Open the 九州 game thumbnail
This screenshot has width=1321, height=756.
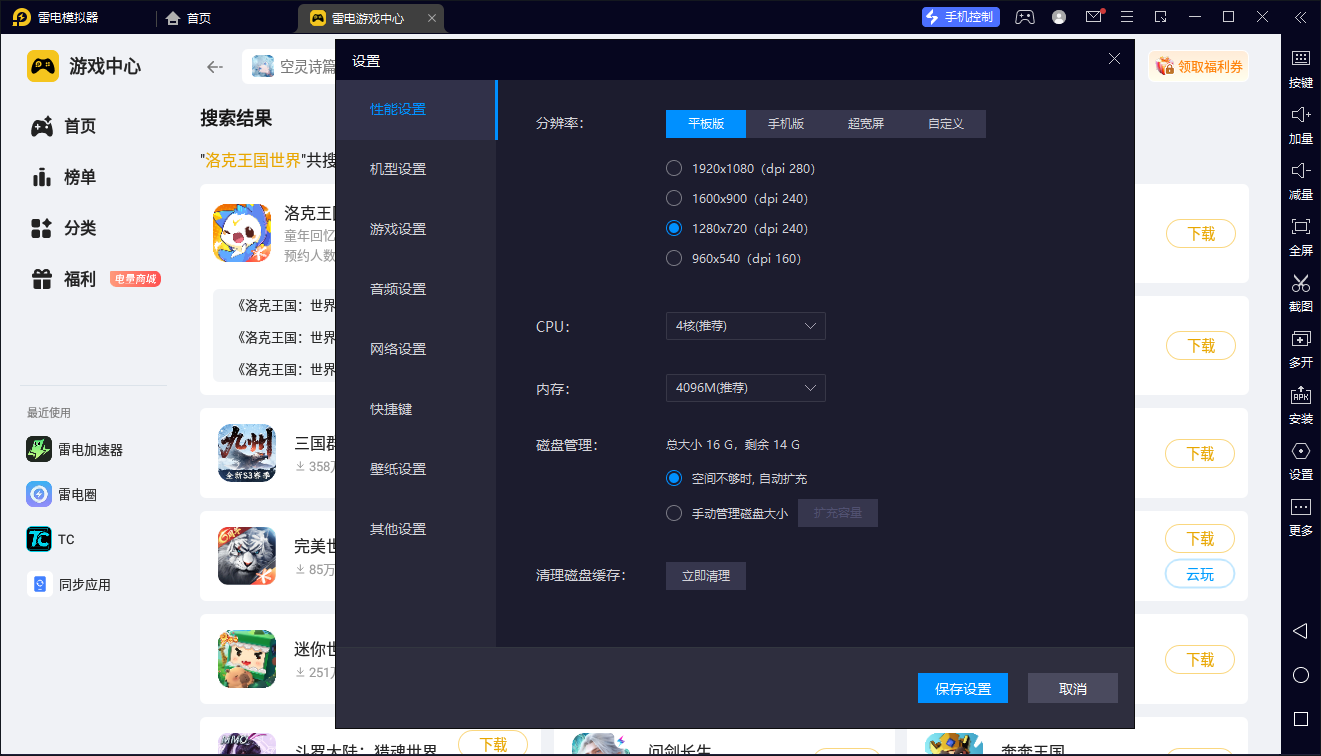(x=246, y=454)
